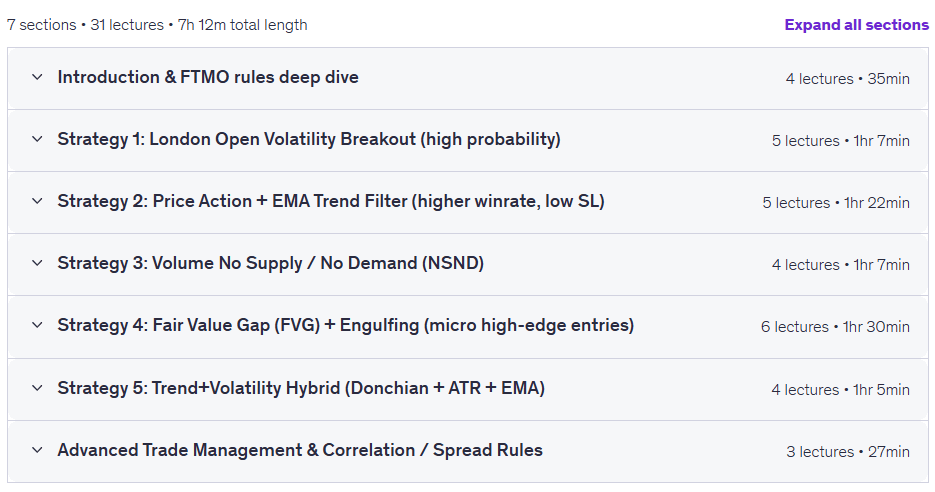This screenshot has height=492, width=935.
Task: Expand chevron for Introduction & FTMO rules section
Action: click(37, 77)
